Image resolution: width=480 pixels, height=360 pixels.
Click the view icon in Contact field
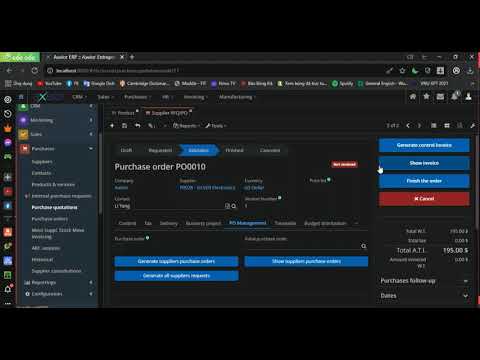pyautogui.click(x=227, y=206)
